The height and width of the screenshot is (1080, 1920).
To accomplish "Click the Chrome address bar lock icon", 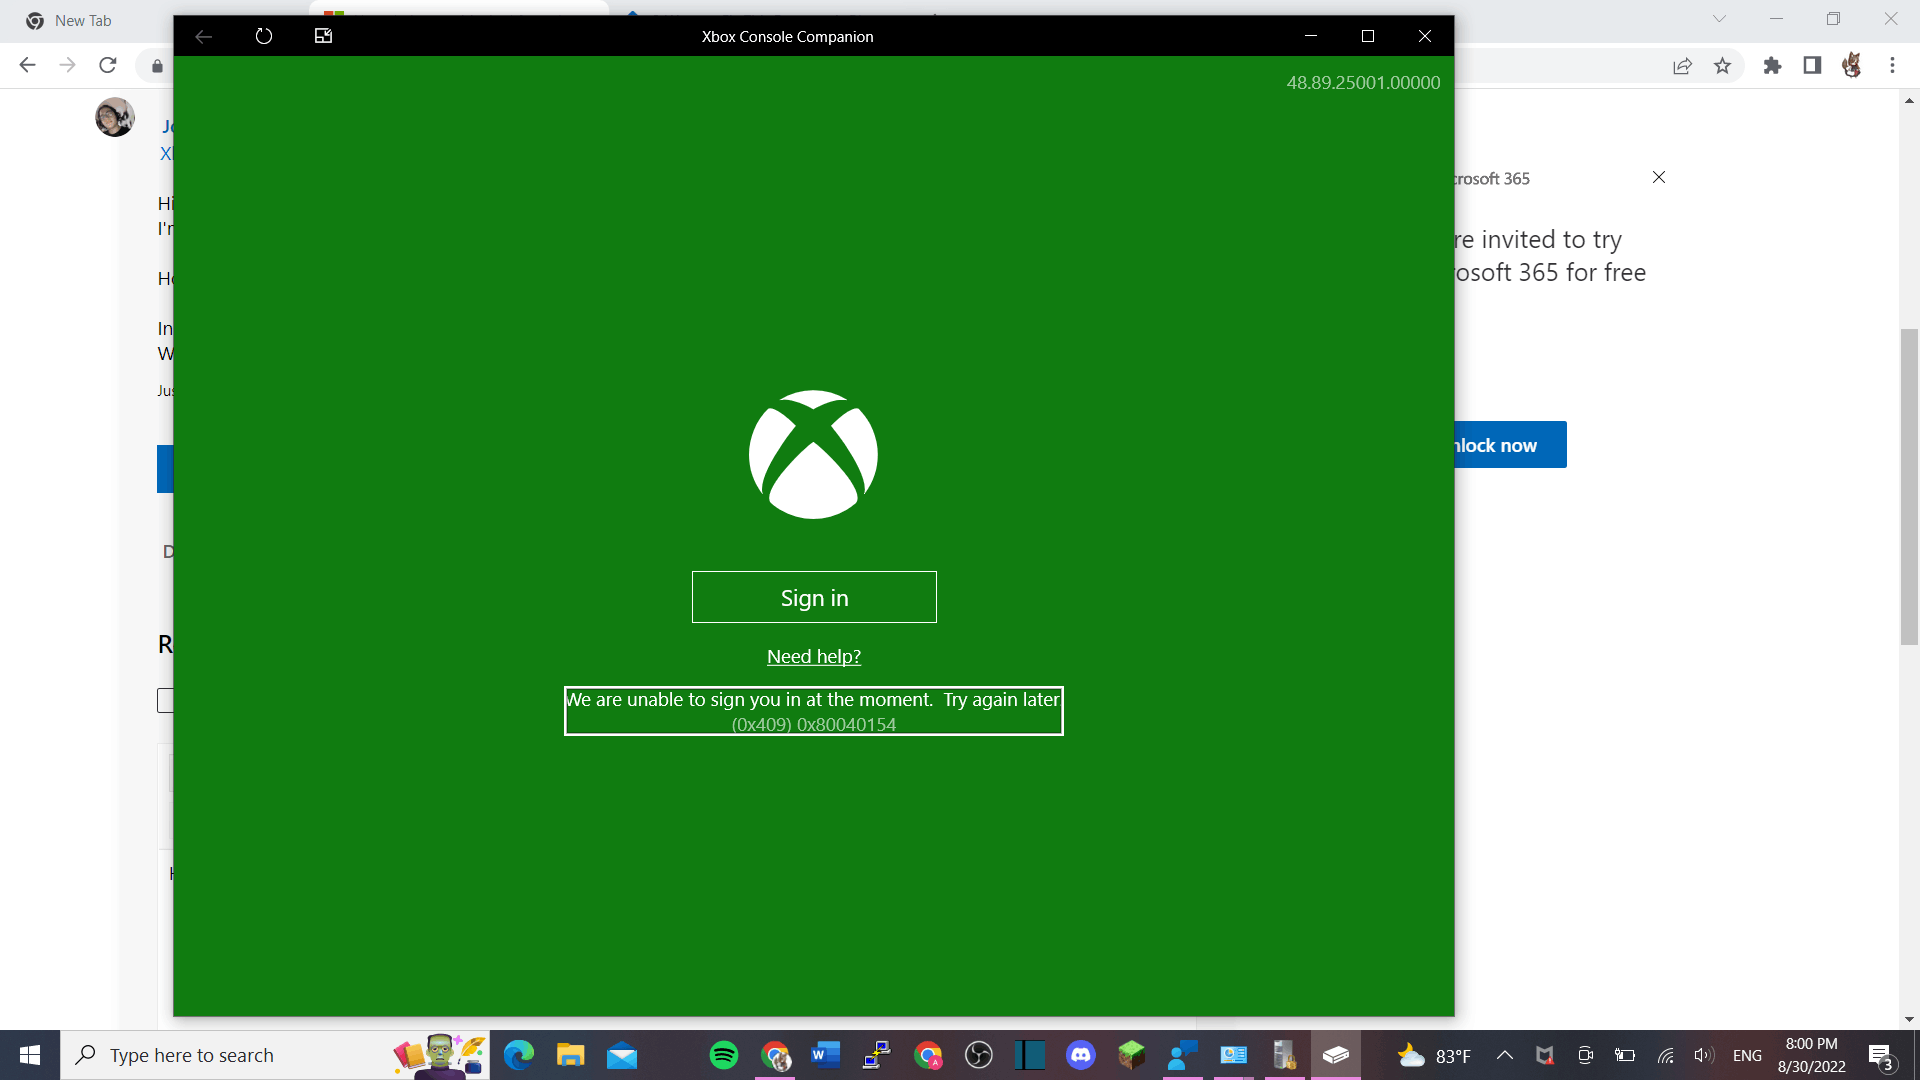I will pos(157,66).
